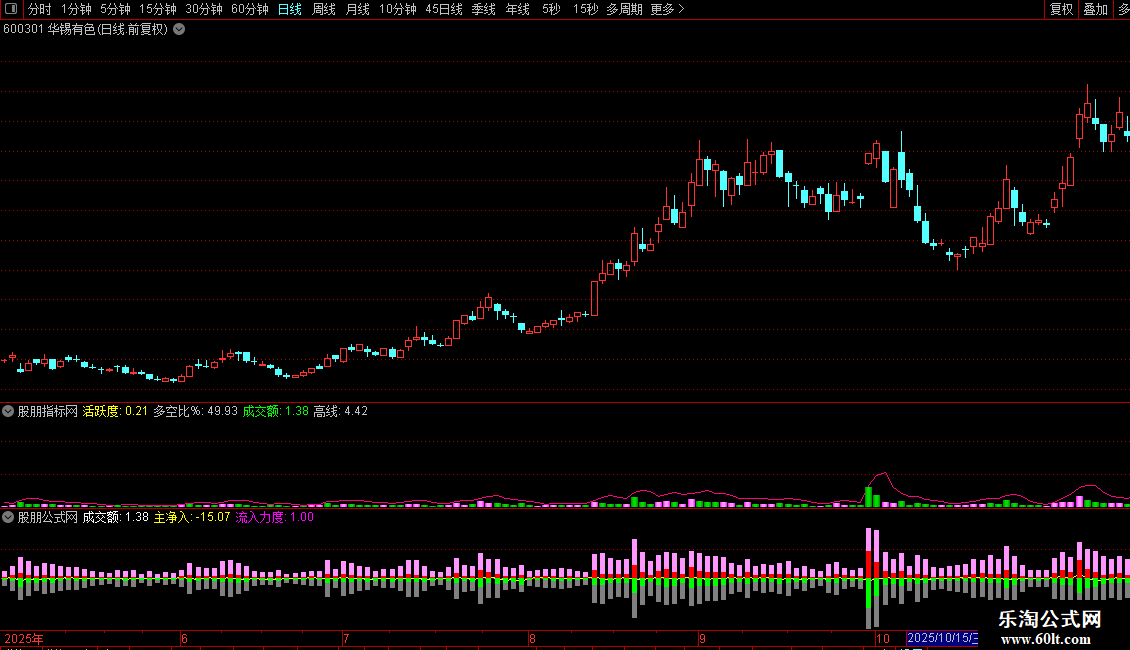The width and height of the screenshot is (1130, 650).
Task: Click the month 6 marker on time axis
Action: [x=184, y=638]
